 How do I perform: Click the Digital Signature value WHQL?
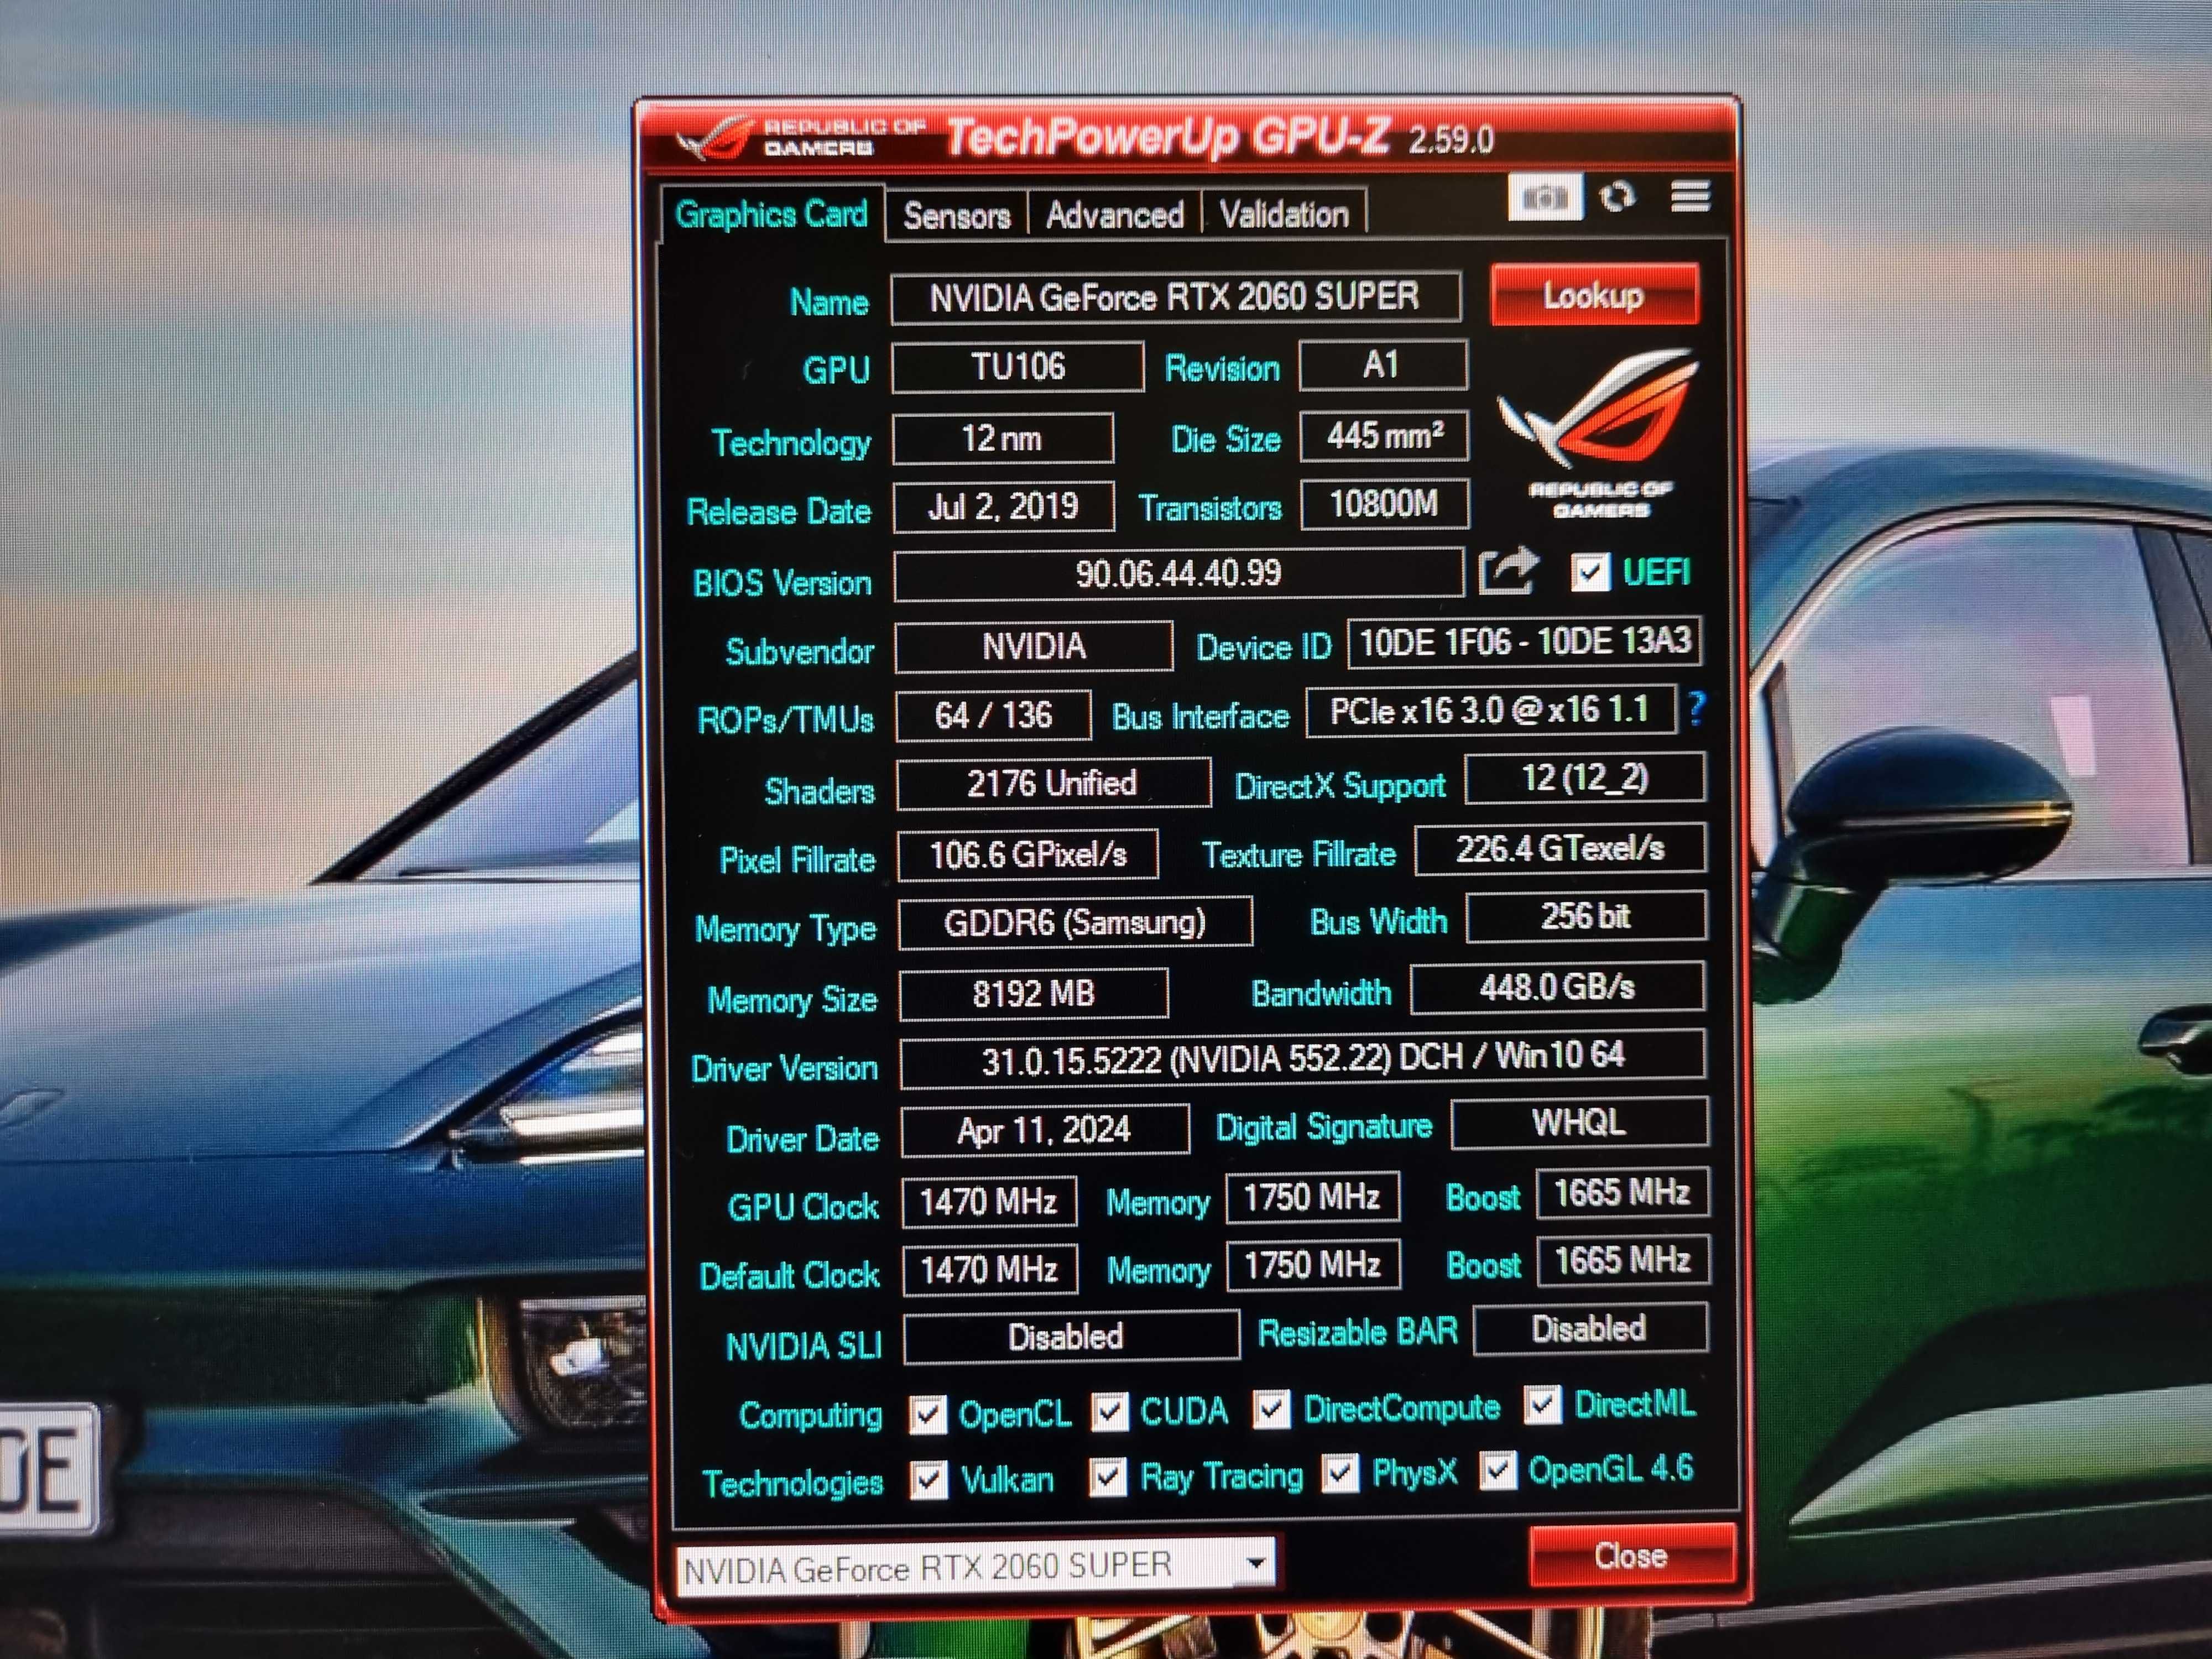click(1579, 1122)
